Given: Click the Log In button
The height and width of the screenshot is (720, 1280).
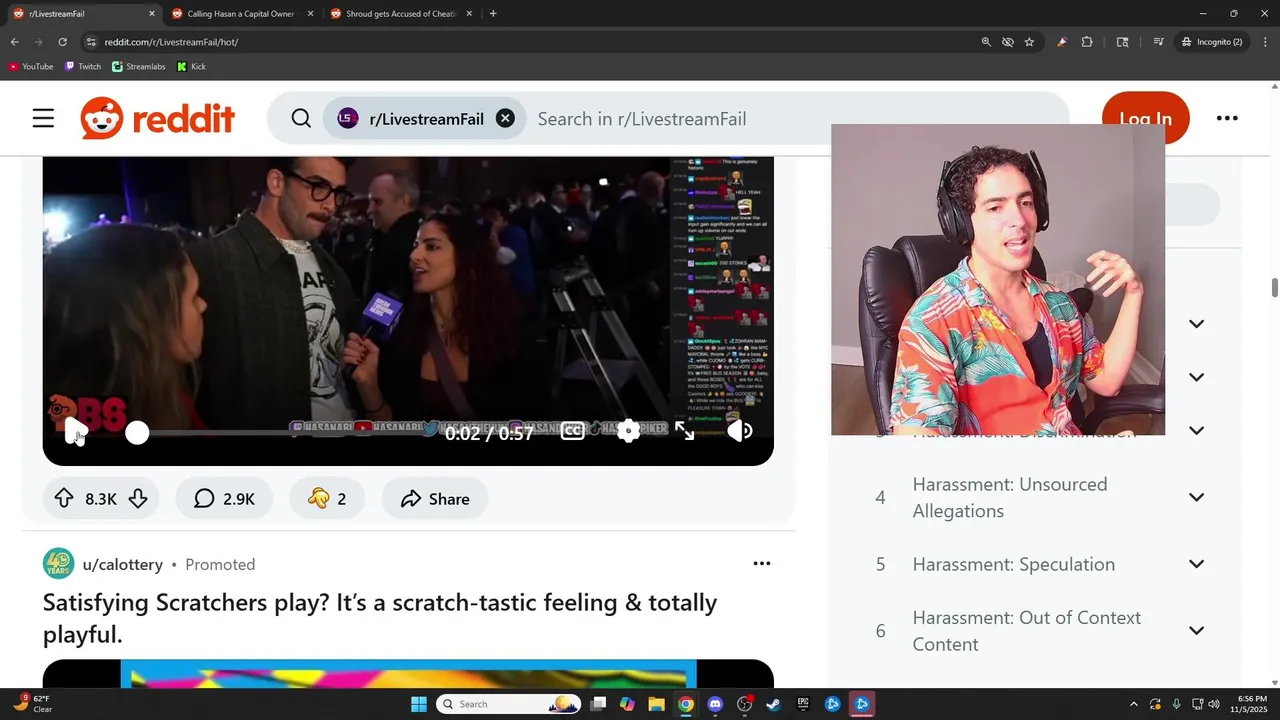Looking at the screenshot, I should (x=1145, y=119).
